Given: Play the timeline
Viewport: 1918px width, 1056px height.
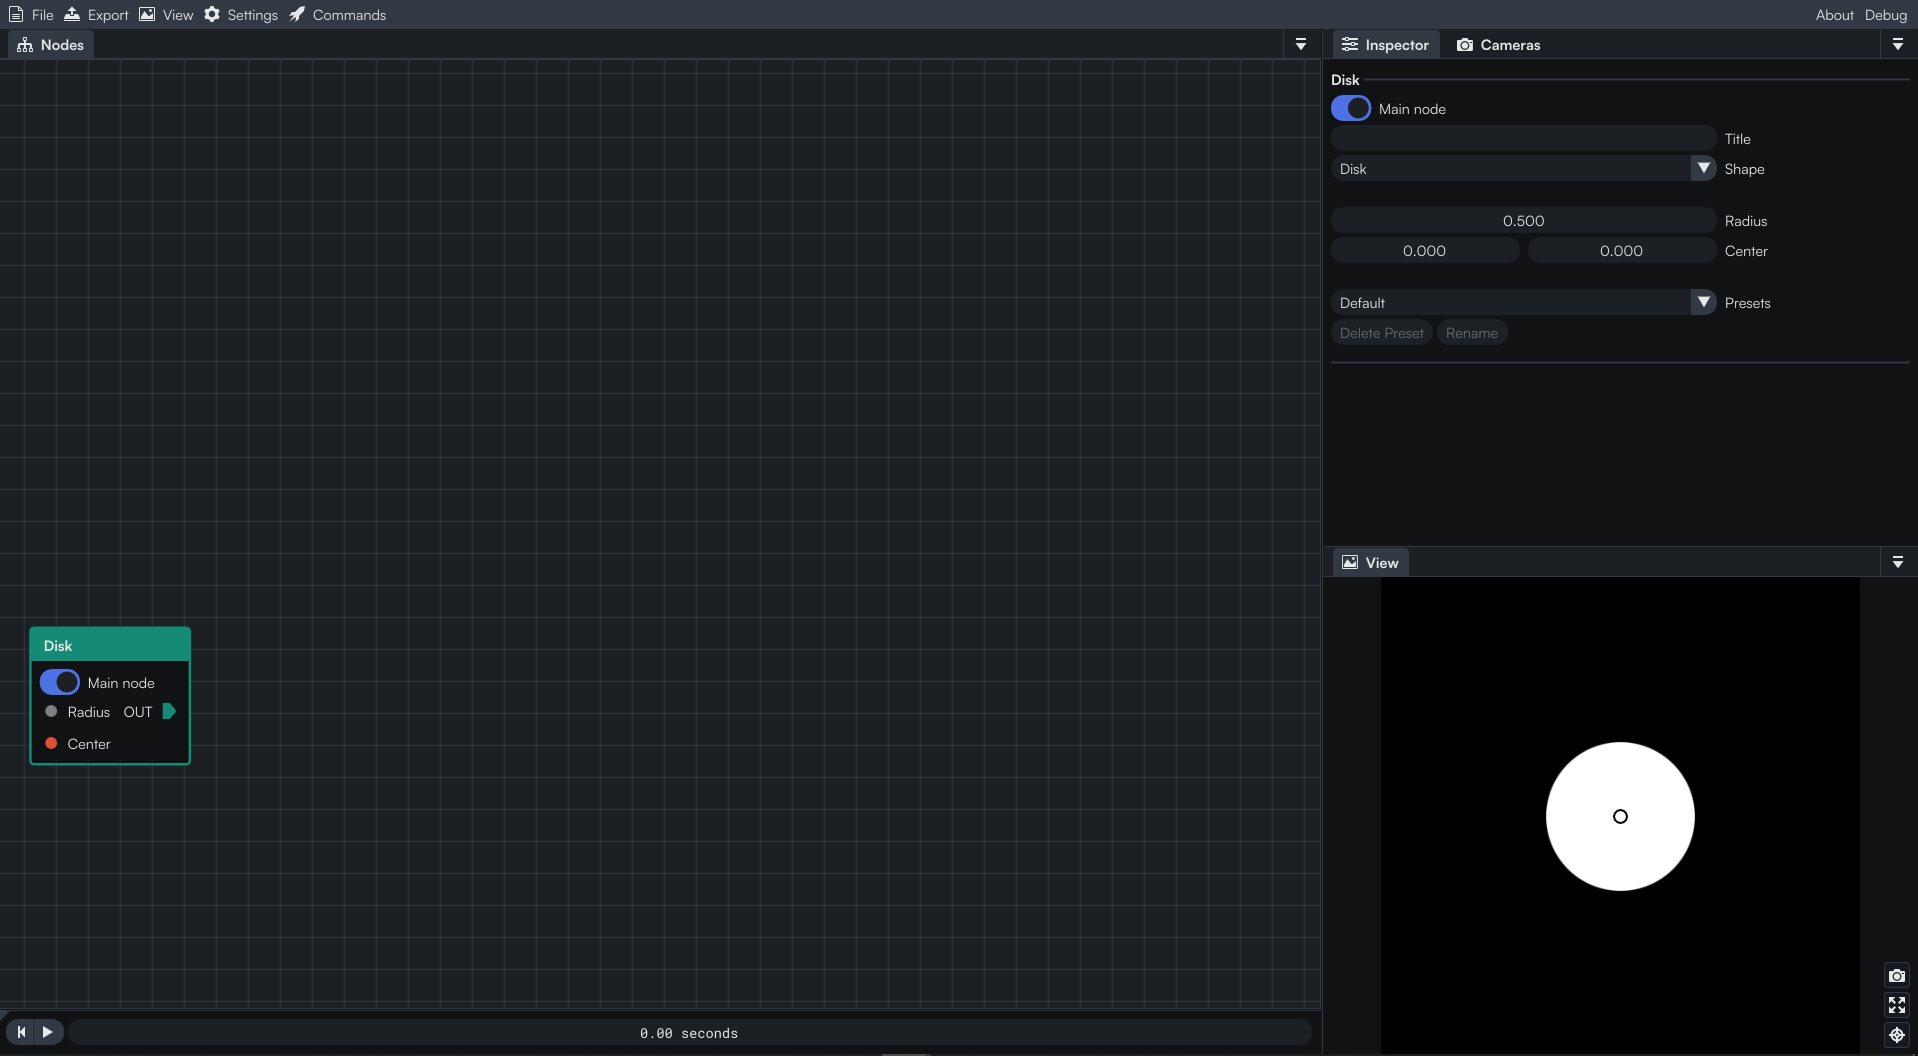Looking at the screenshot, I should coord(48,1032).
